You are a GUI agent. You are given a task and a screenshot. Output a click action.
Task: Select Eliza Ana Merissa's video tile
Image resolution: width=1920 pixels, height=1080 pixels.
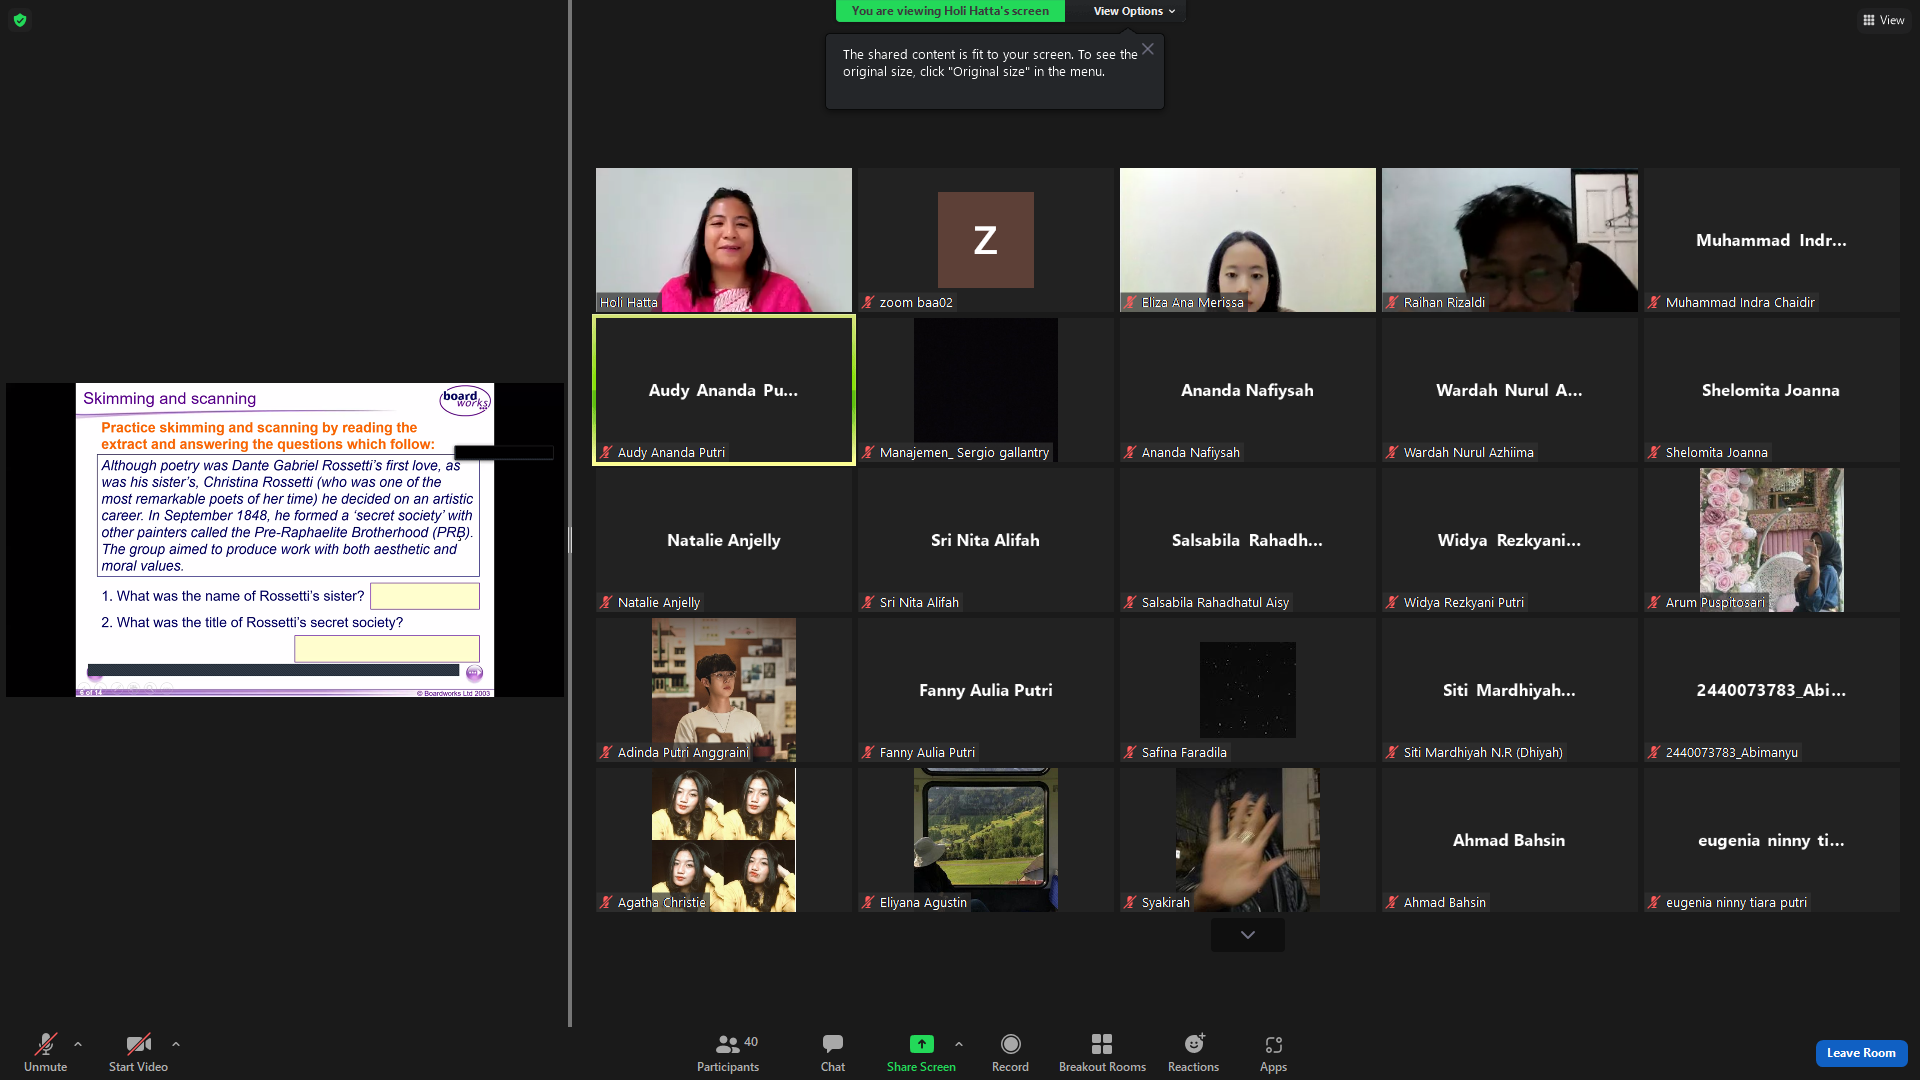pos(1248,240)
